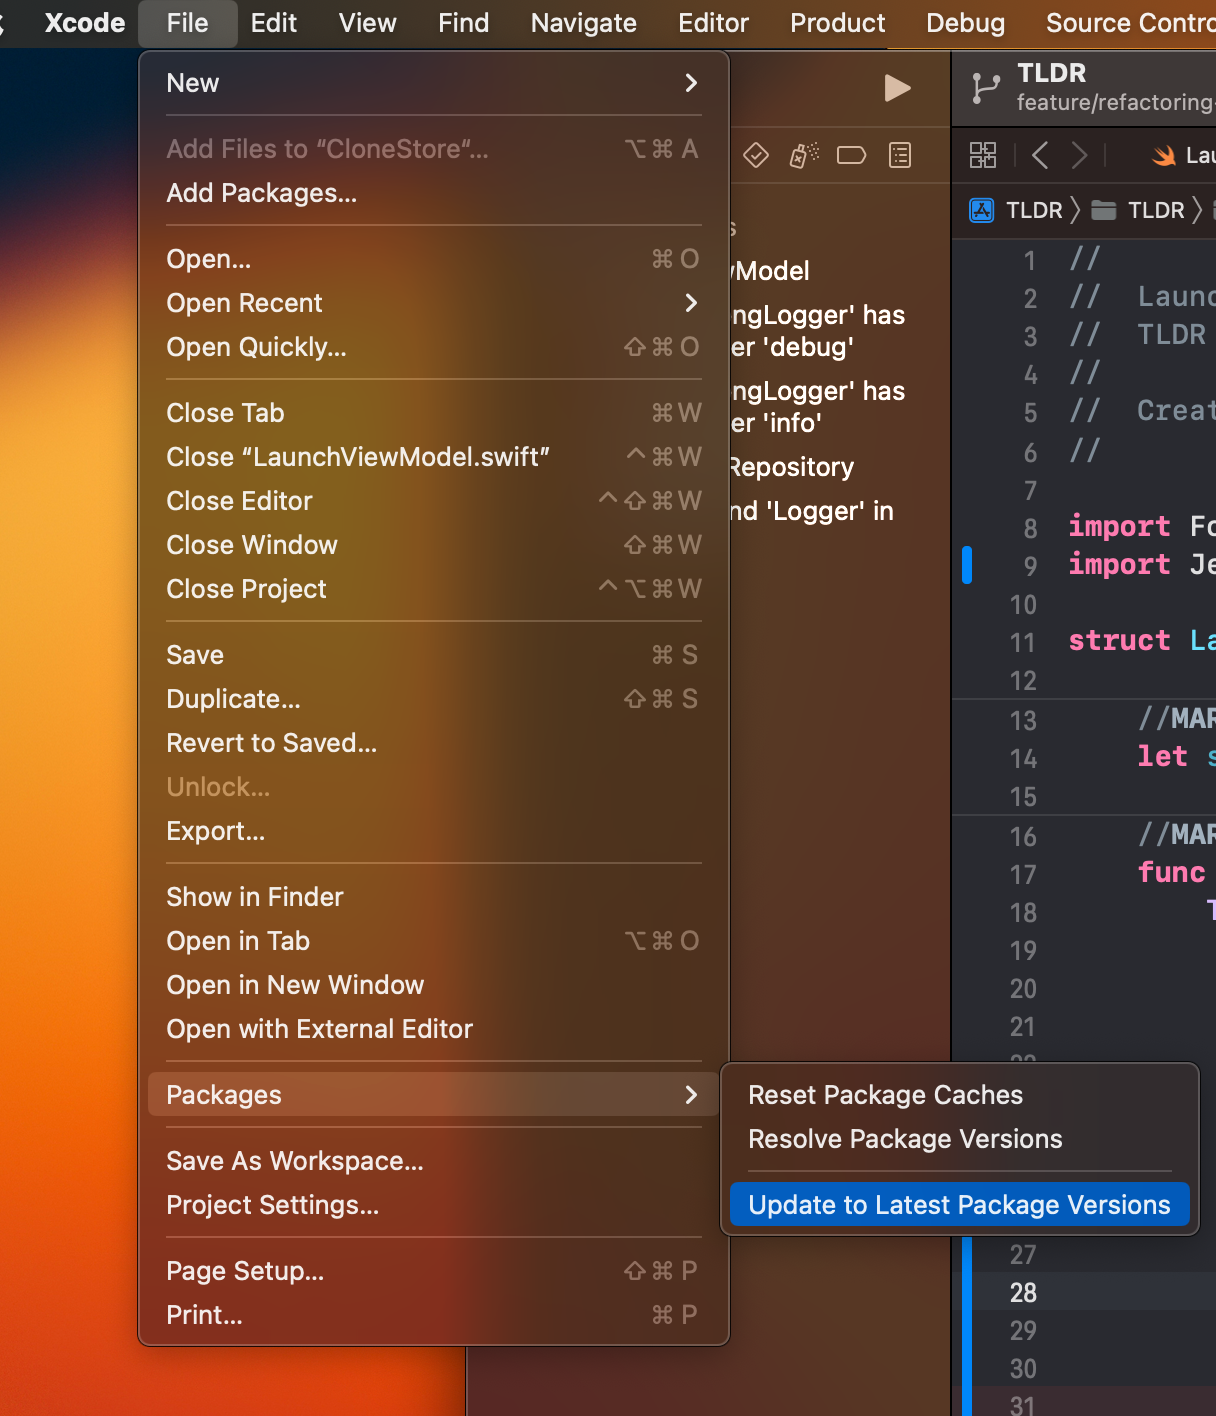This screenshot has width=1216, height=1416.
Task: Select Open in New Window
Action: tap(434, 985)
